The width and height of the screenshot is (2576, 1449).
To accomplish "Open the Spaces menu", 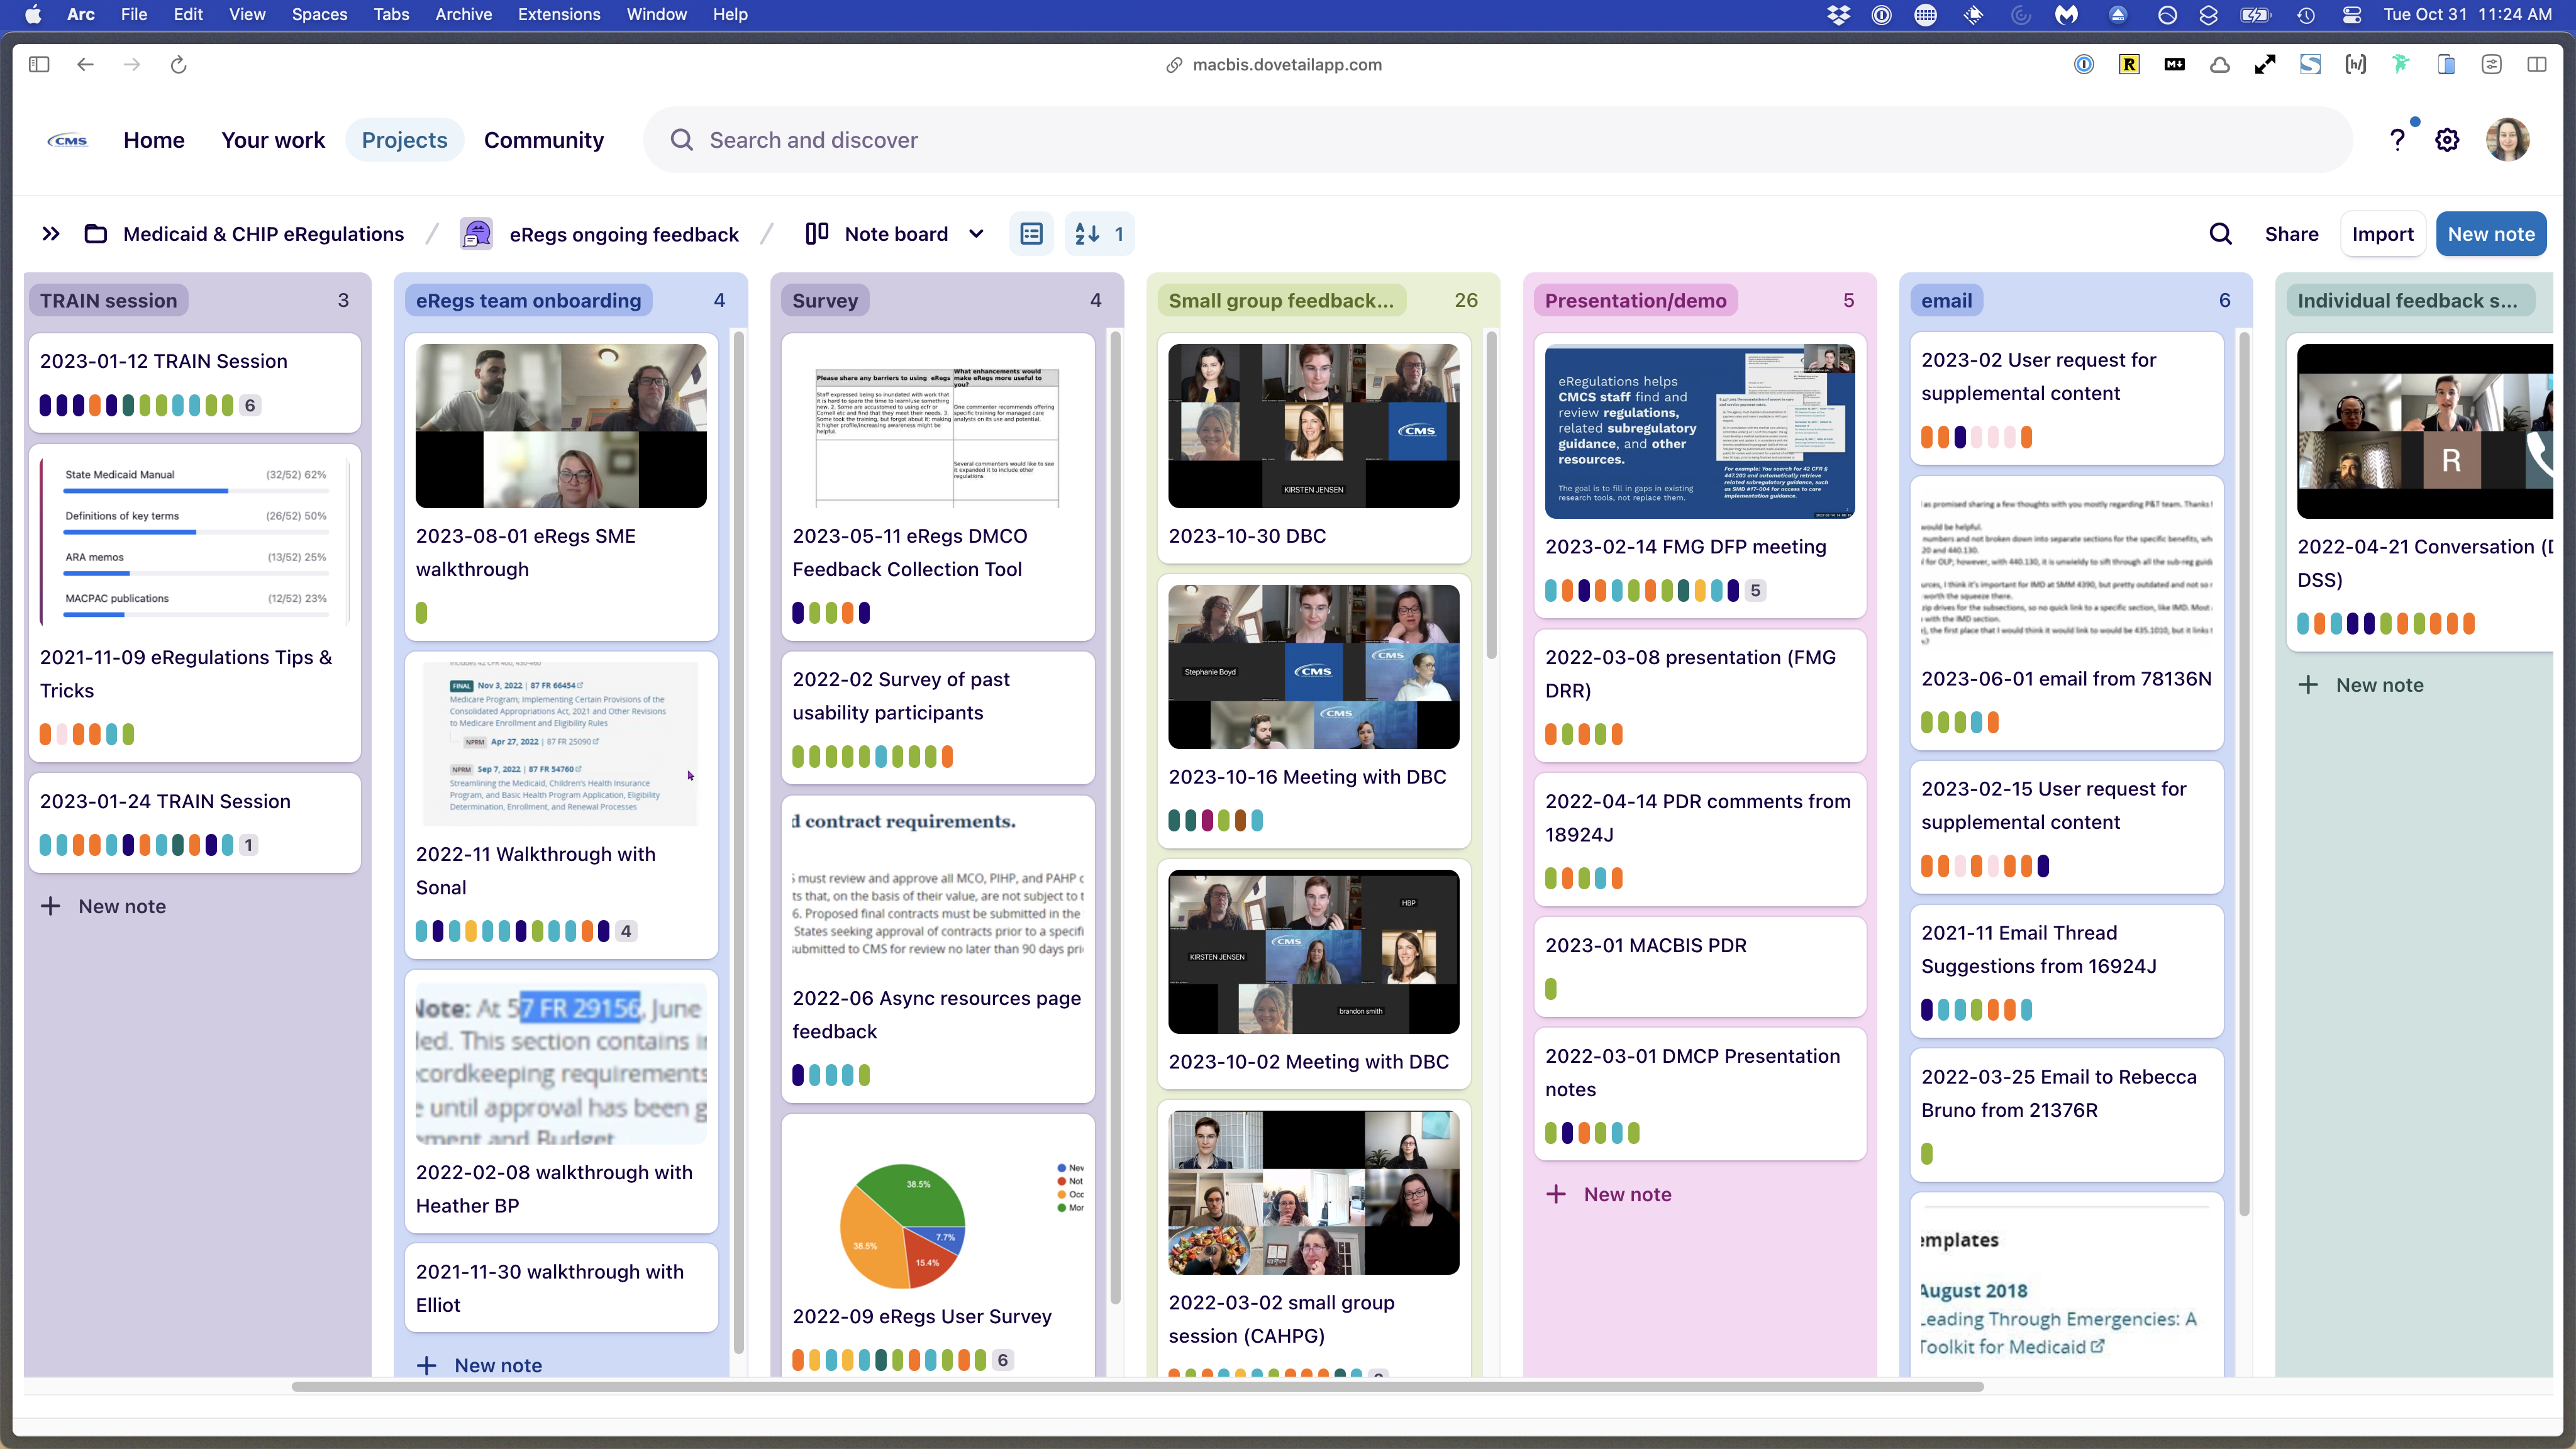I will point(319,15).
